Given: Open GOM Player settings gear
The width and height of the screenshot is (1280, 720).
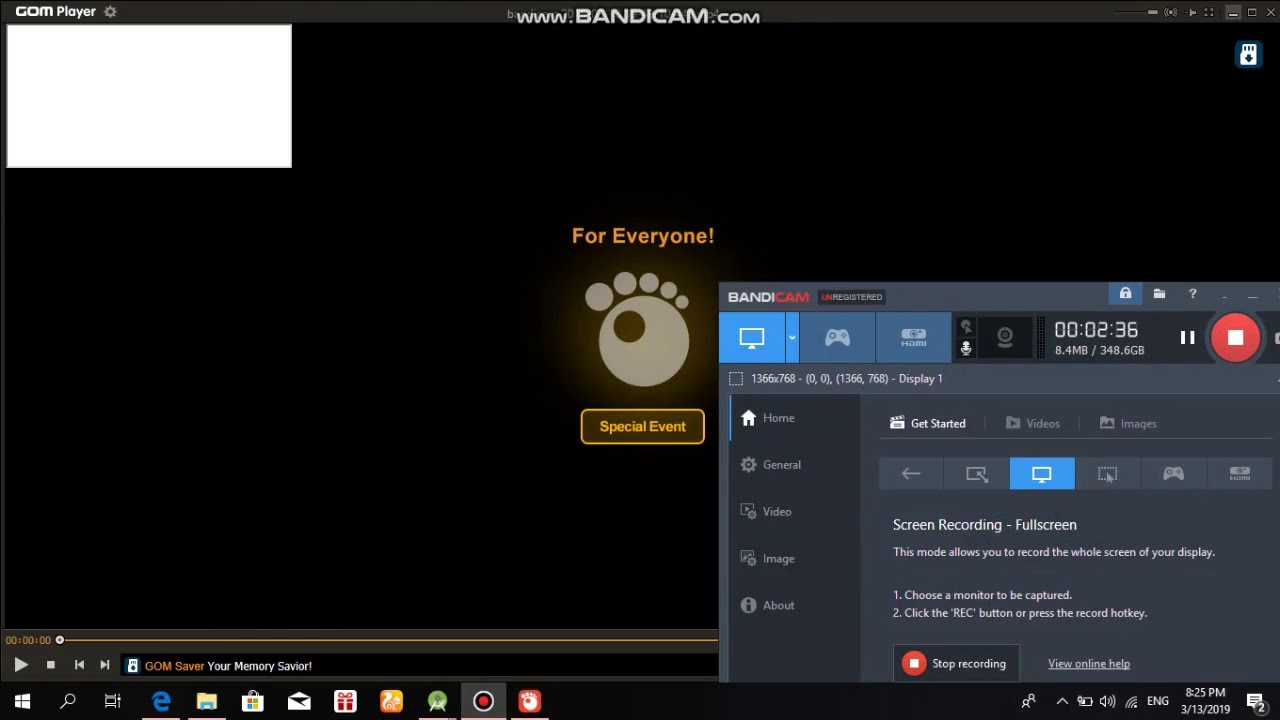Looking at the screenshot, I should (110, 12).
